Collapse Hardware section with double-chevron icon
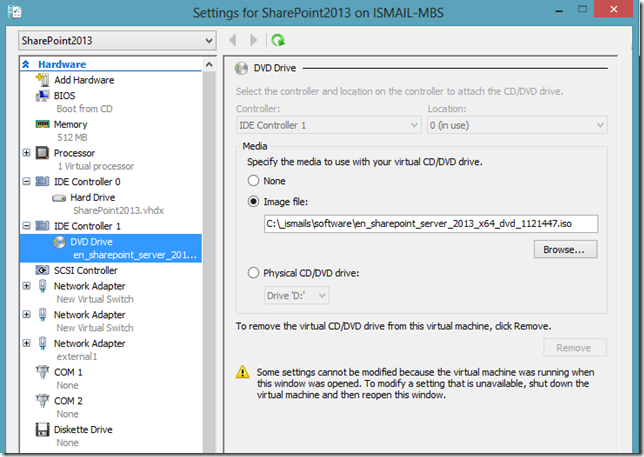Viewport: 644px width, 457px height. pos(26,64)
